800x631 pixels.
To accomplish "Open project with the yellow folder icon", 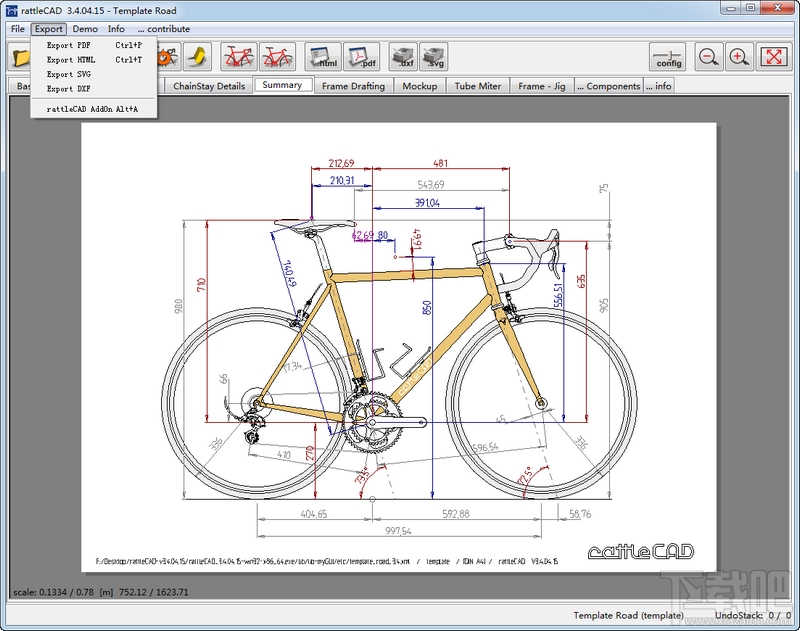I will 20,57.
